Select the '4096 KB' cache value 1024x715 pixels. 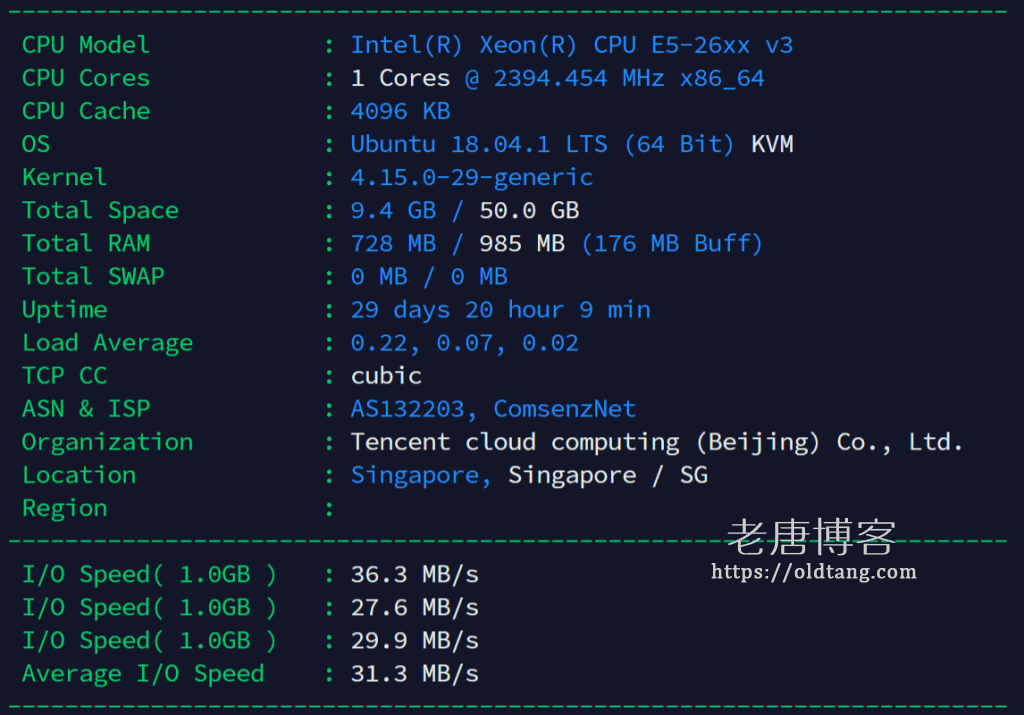coord(400,111)
